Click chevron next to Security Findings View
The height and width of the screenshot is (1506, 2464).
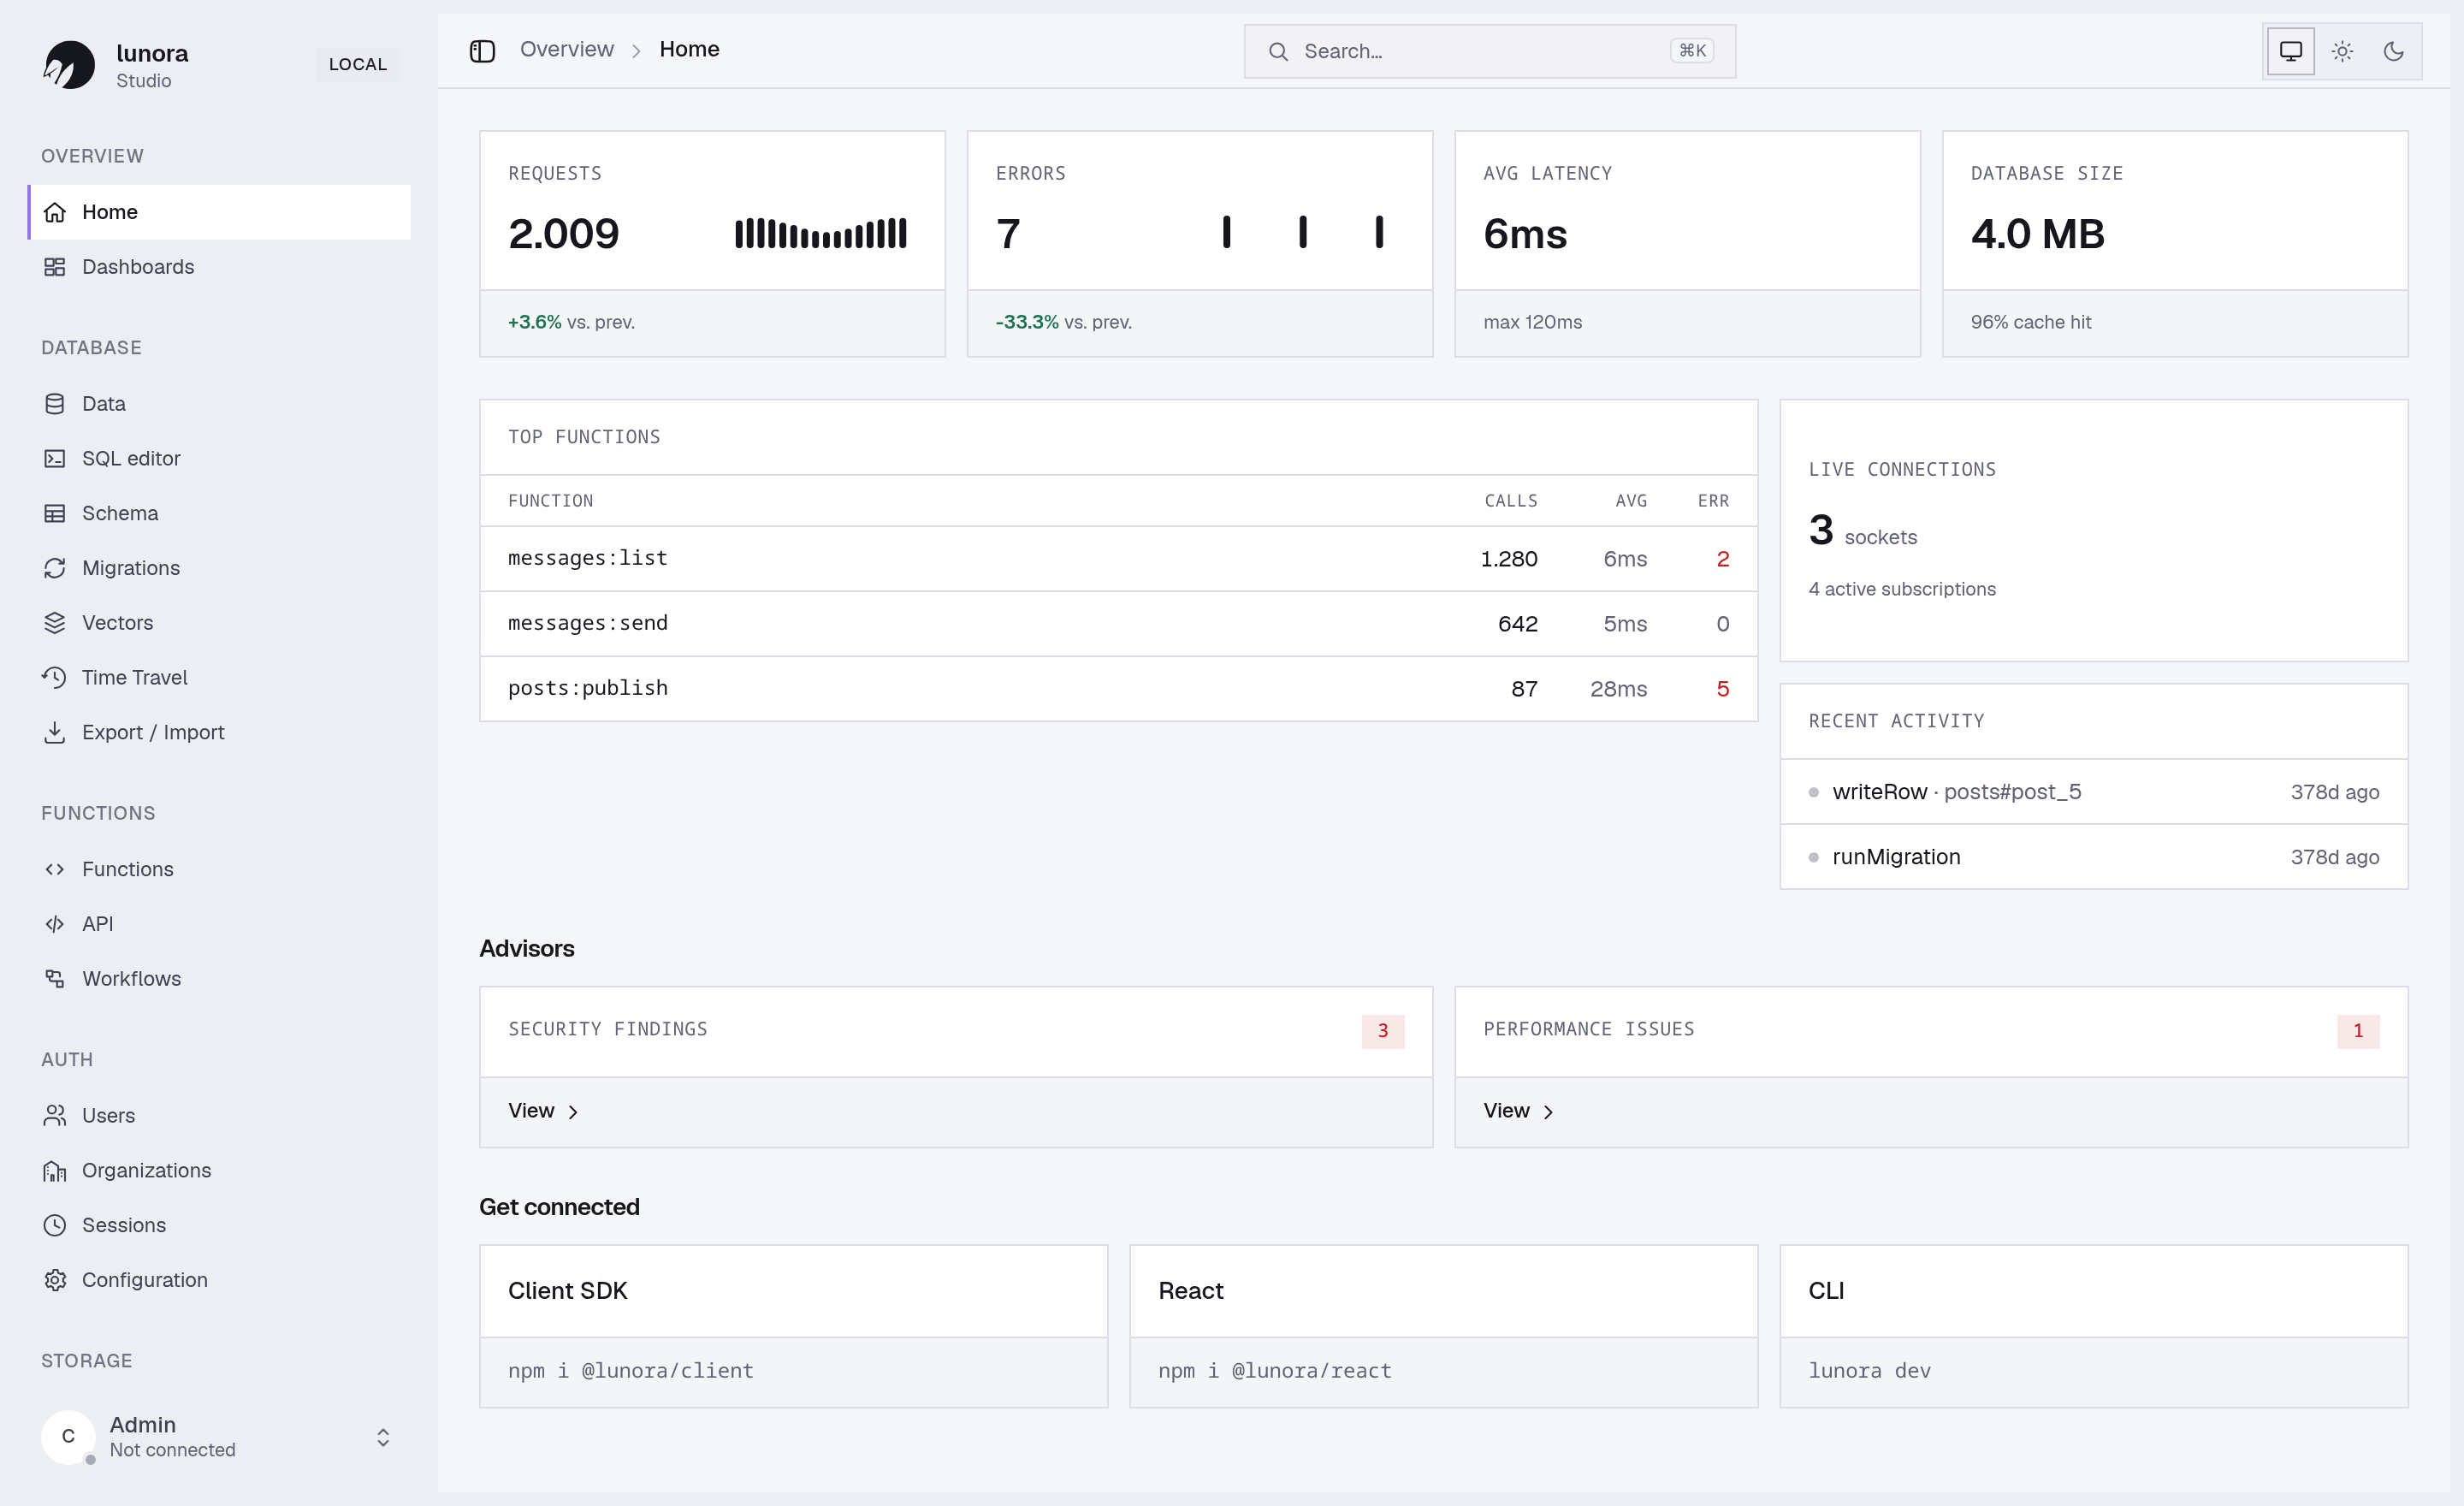[x=573, y=1112]
